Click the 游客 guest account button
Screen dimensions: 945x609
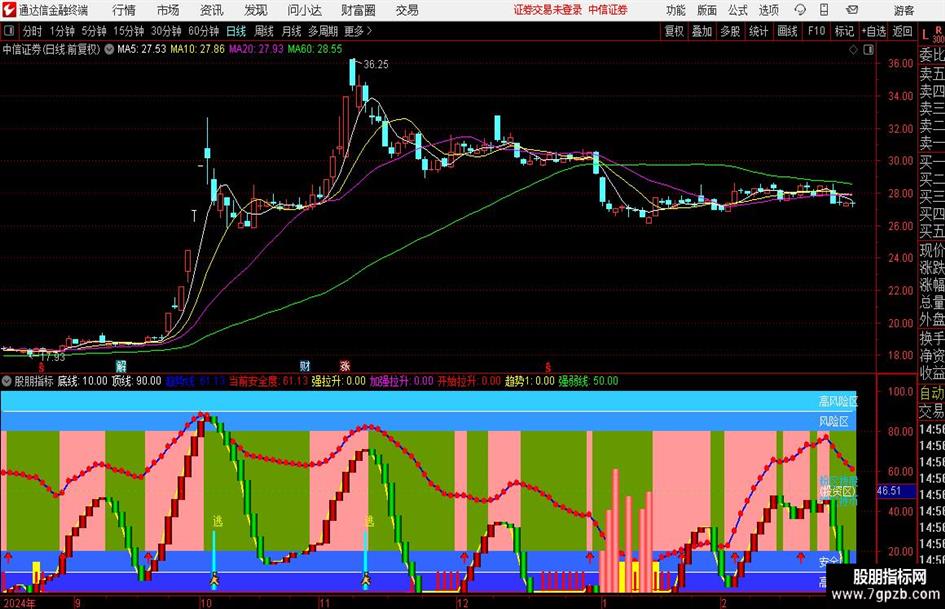coord(903,10)
